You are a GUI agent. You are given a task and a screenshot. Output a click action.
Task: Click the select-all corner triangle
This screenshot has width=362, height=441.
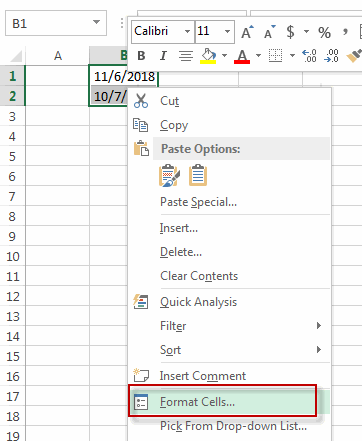15,56
